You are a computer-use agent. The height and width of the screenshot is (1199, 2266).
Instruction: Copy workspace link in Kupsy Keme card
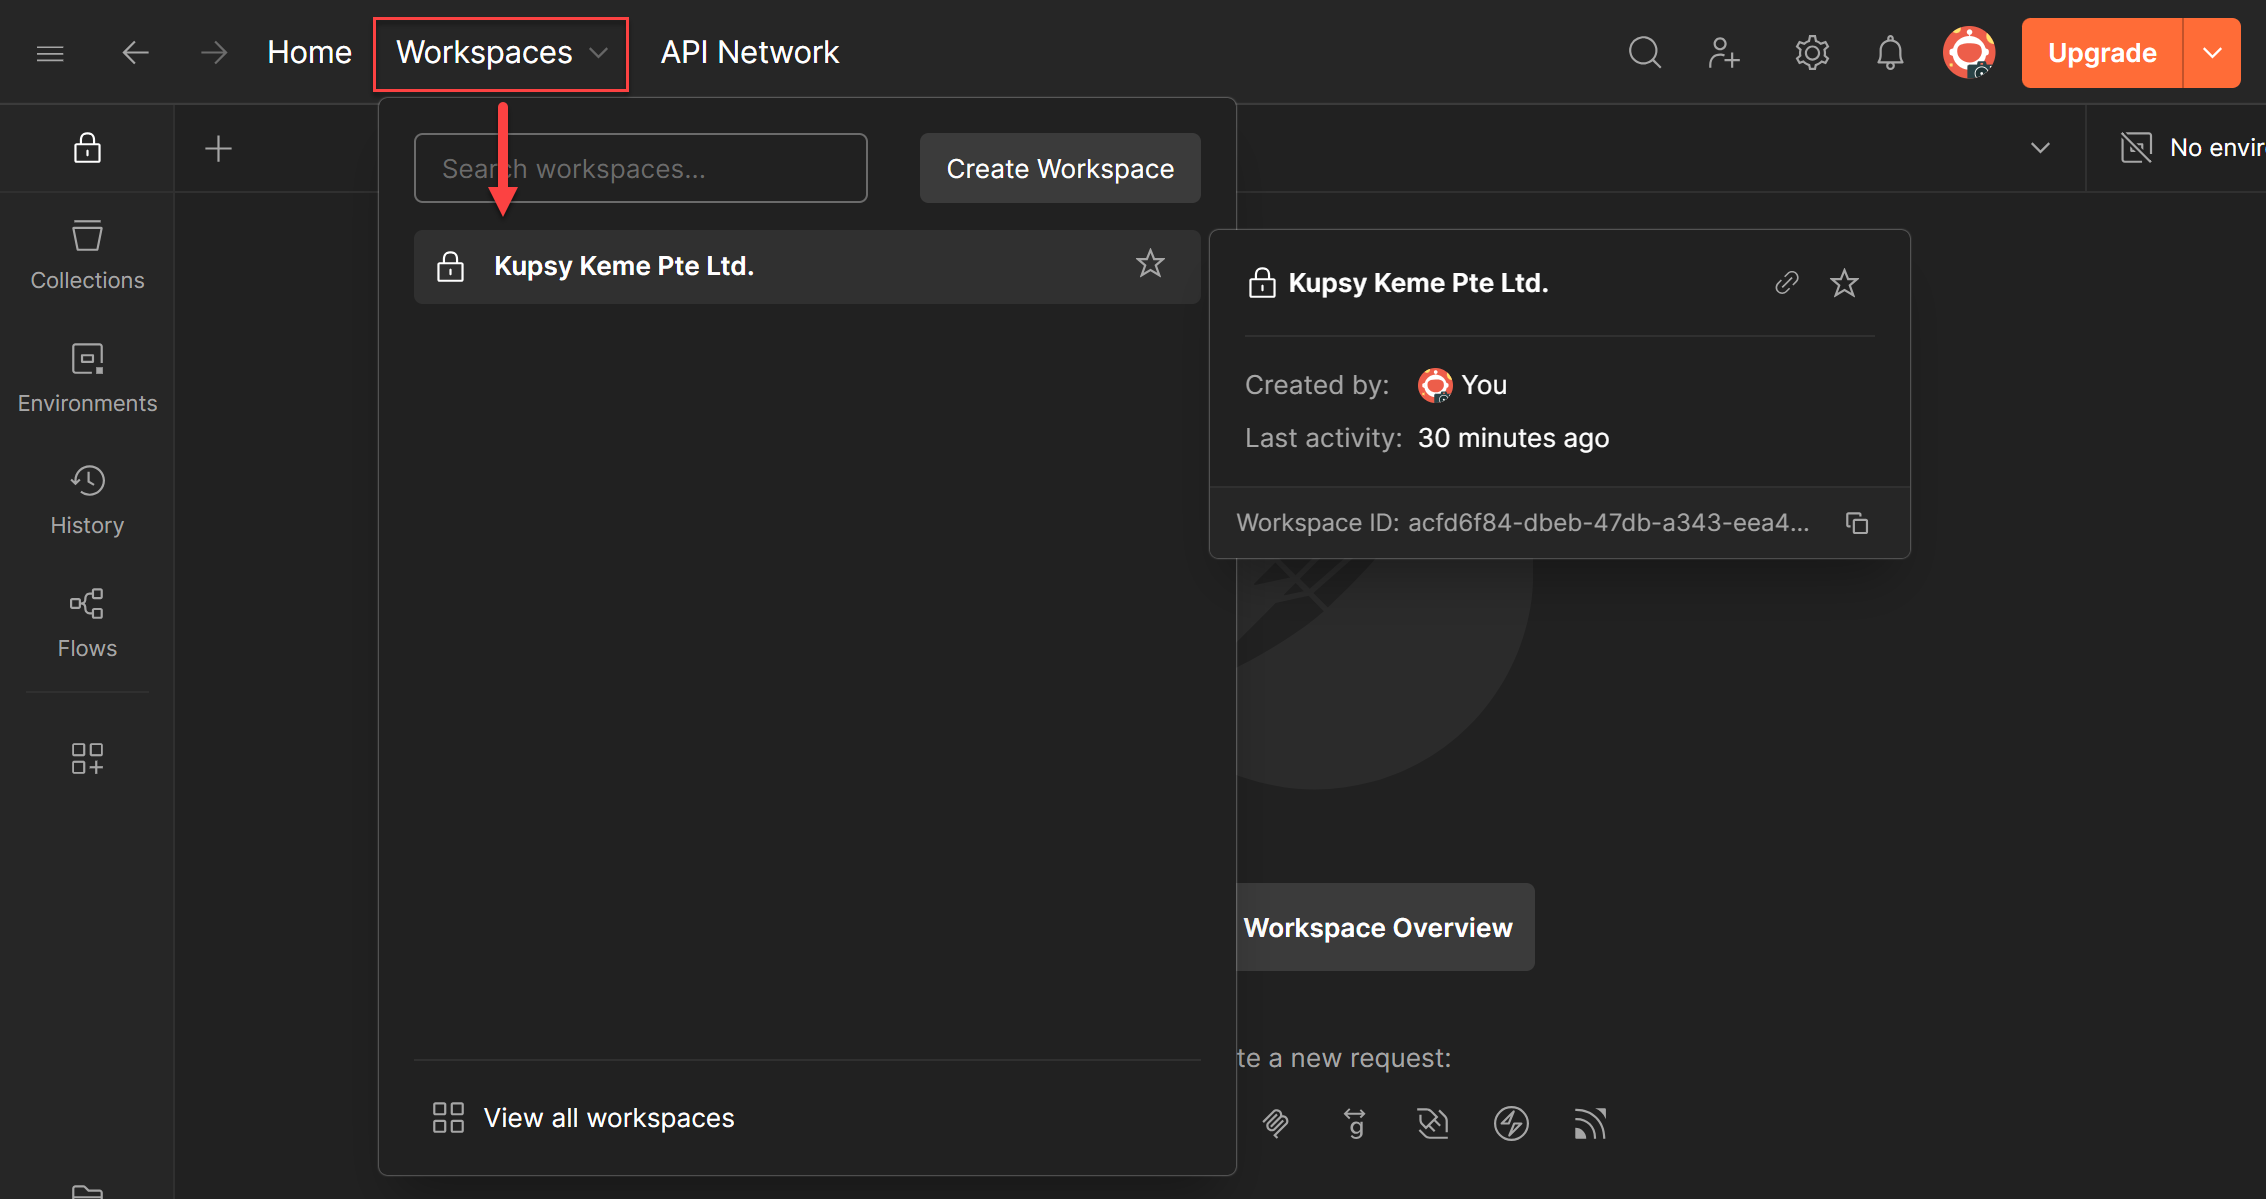[1787, 283]
